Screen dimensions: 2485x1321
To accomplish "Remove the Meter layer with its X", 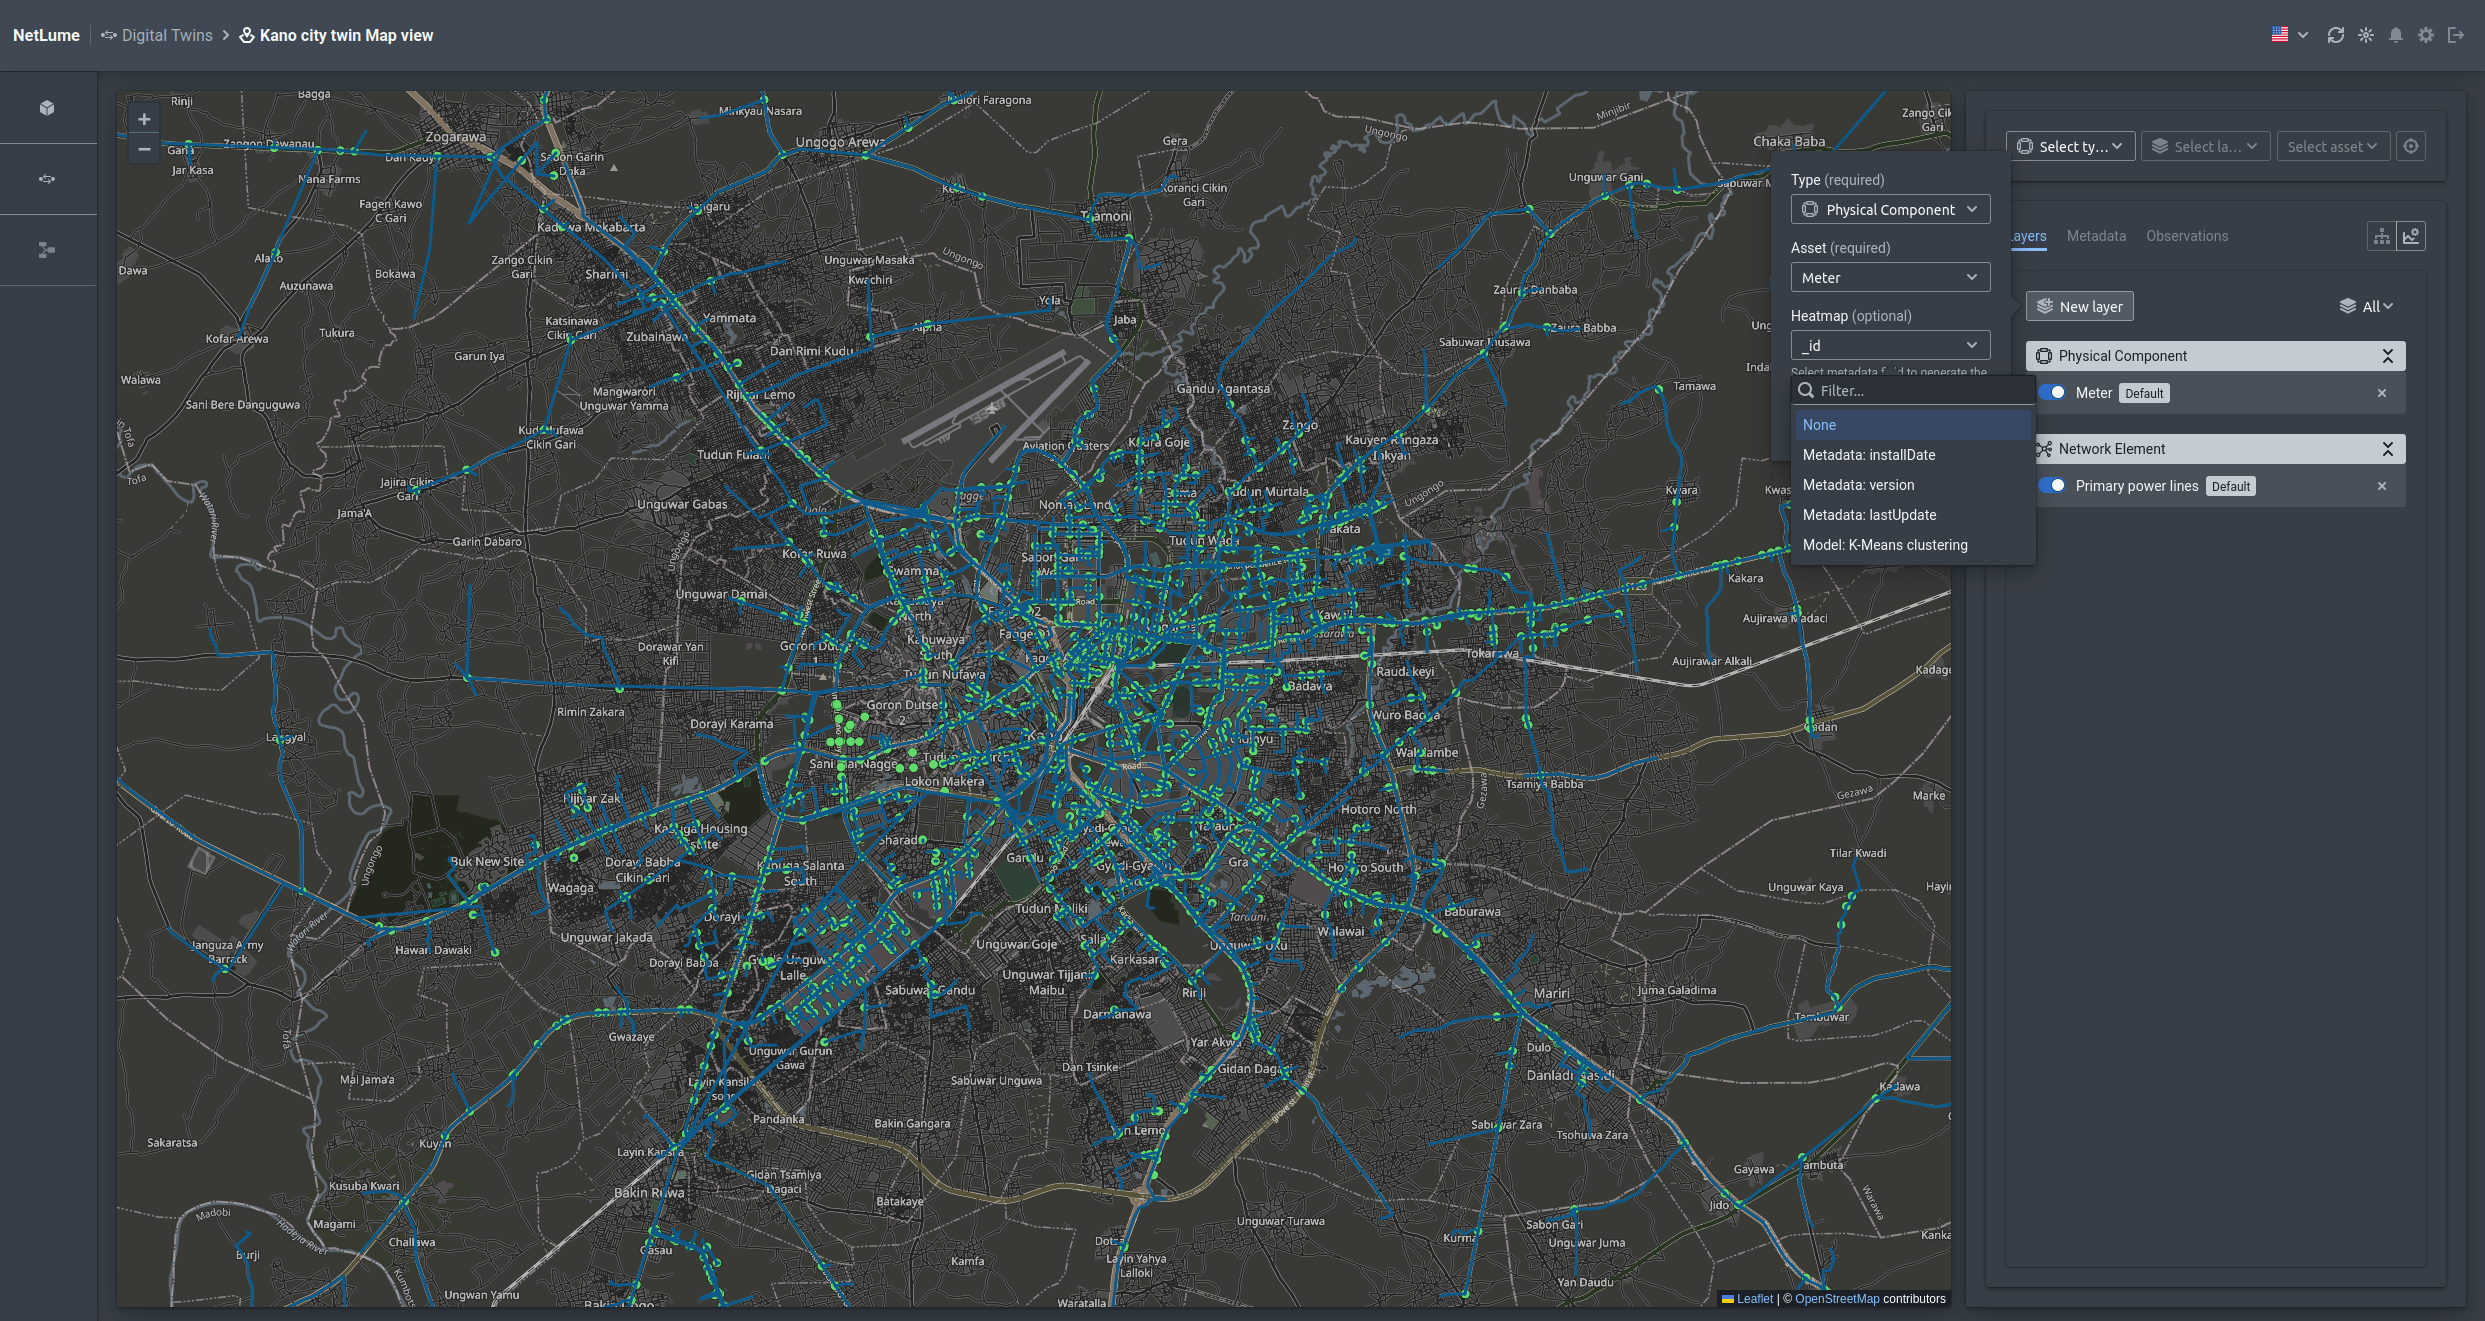I will pyautogui.click(x=2382, y=393).
